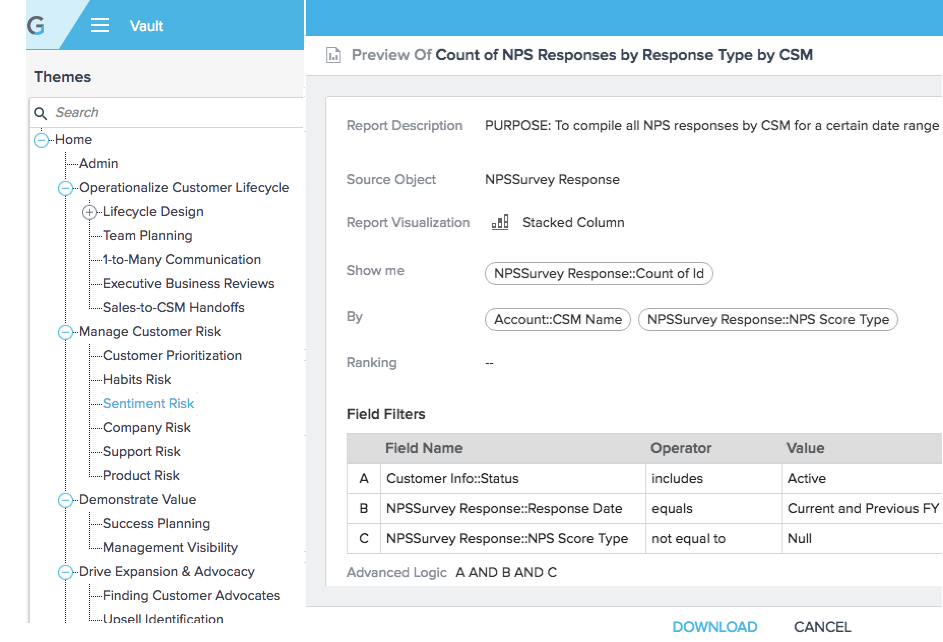
Task: Click the Stacked Column visualization icon
Action: coord(500,222)
